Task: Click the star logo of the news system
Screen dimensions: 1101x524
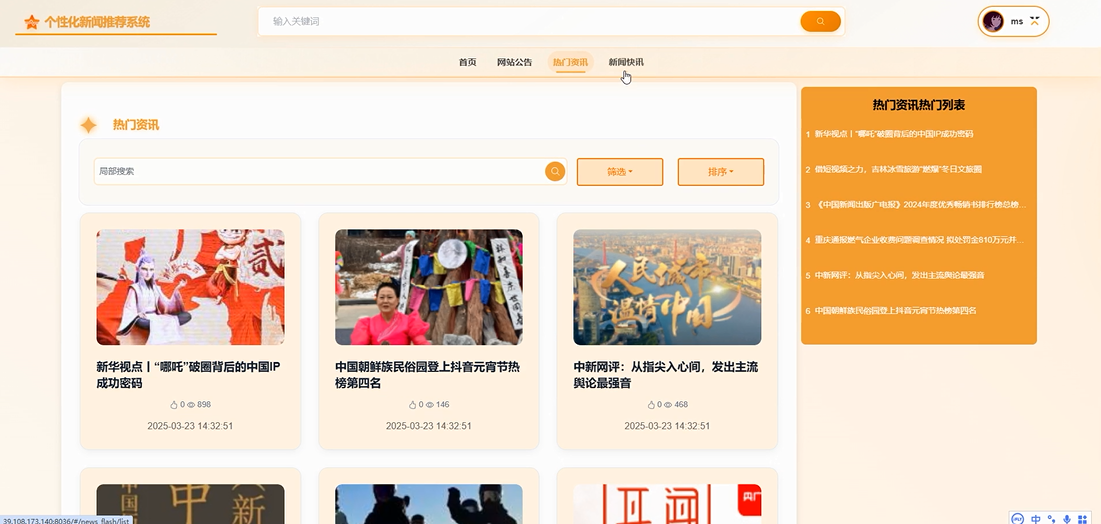Action: tap(32, 22)
